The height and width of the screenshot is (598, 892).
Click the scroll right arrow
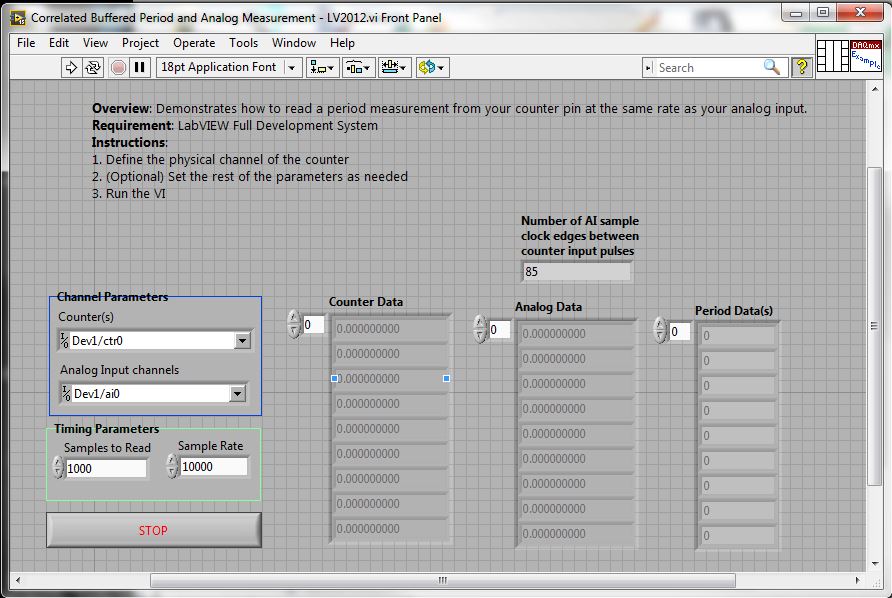858,580
